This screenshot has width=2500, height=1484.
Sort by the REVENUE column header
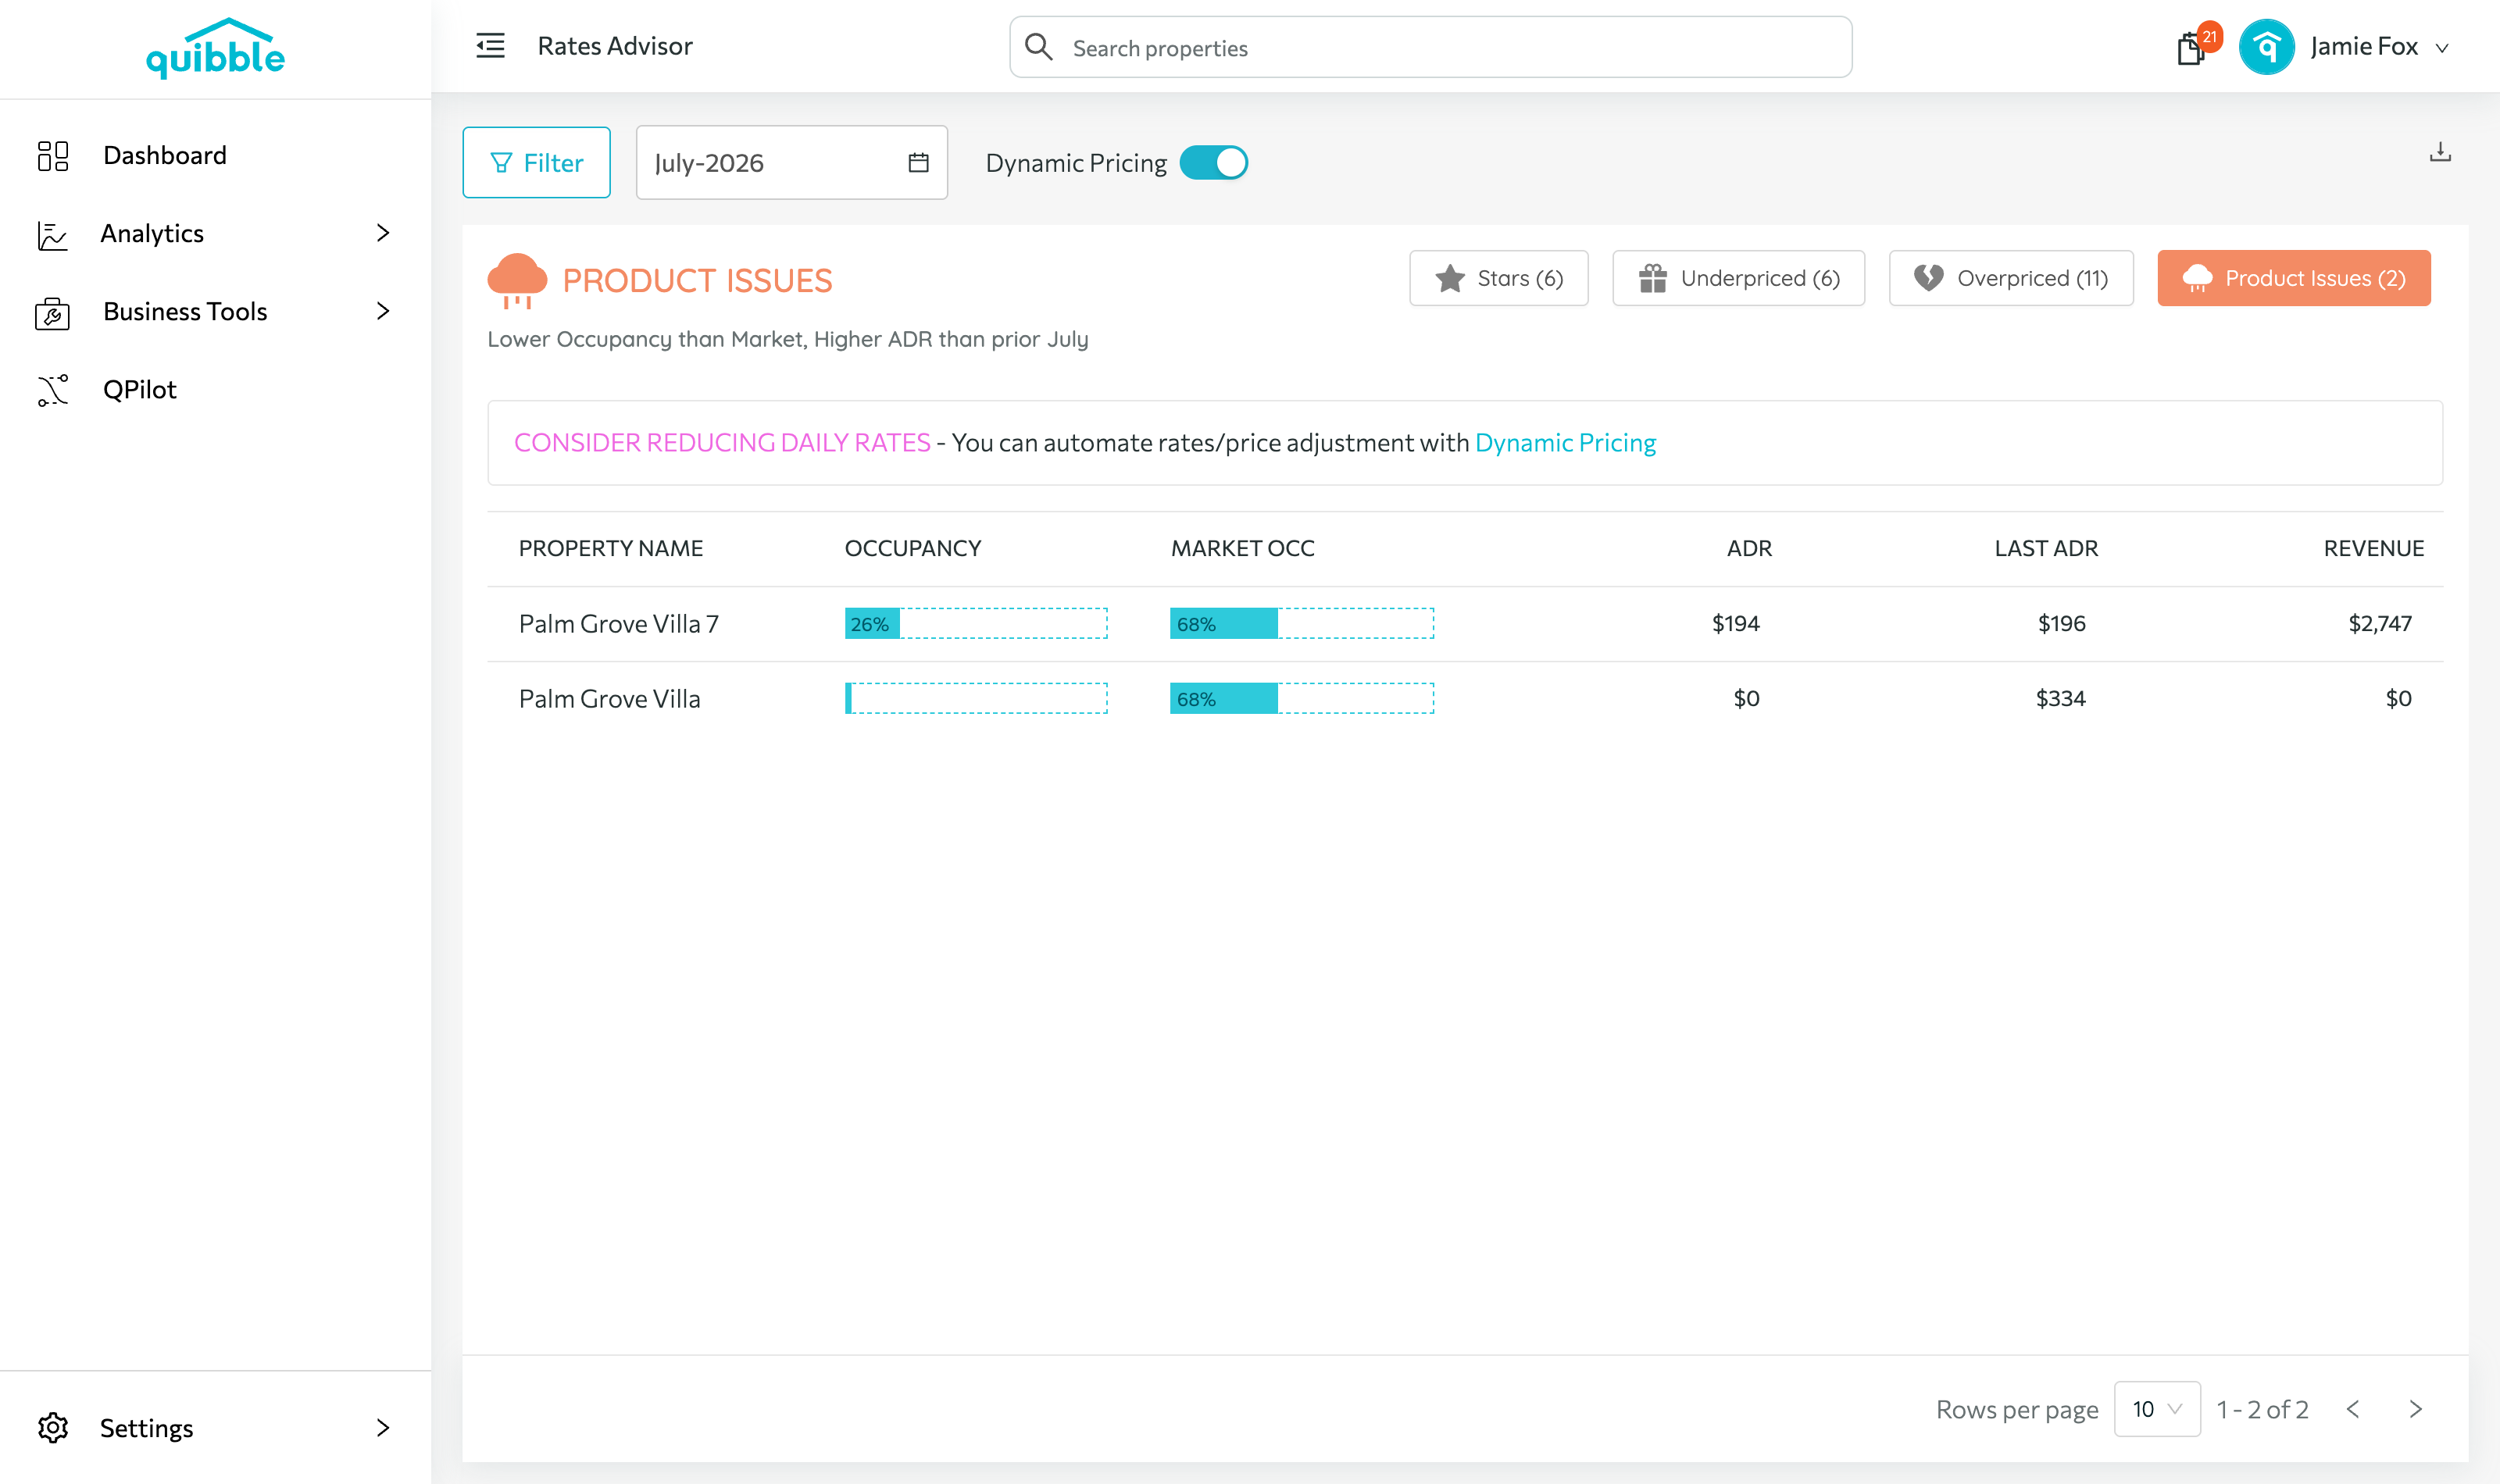point(2373,548)
